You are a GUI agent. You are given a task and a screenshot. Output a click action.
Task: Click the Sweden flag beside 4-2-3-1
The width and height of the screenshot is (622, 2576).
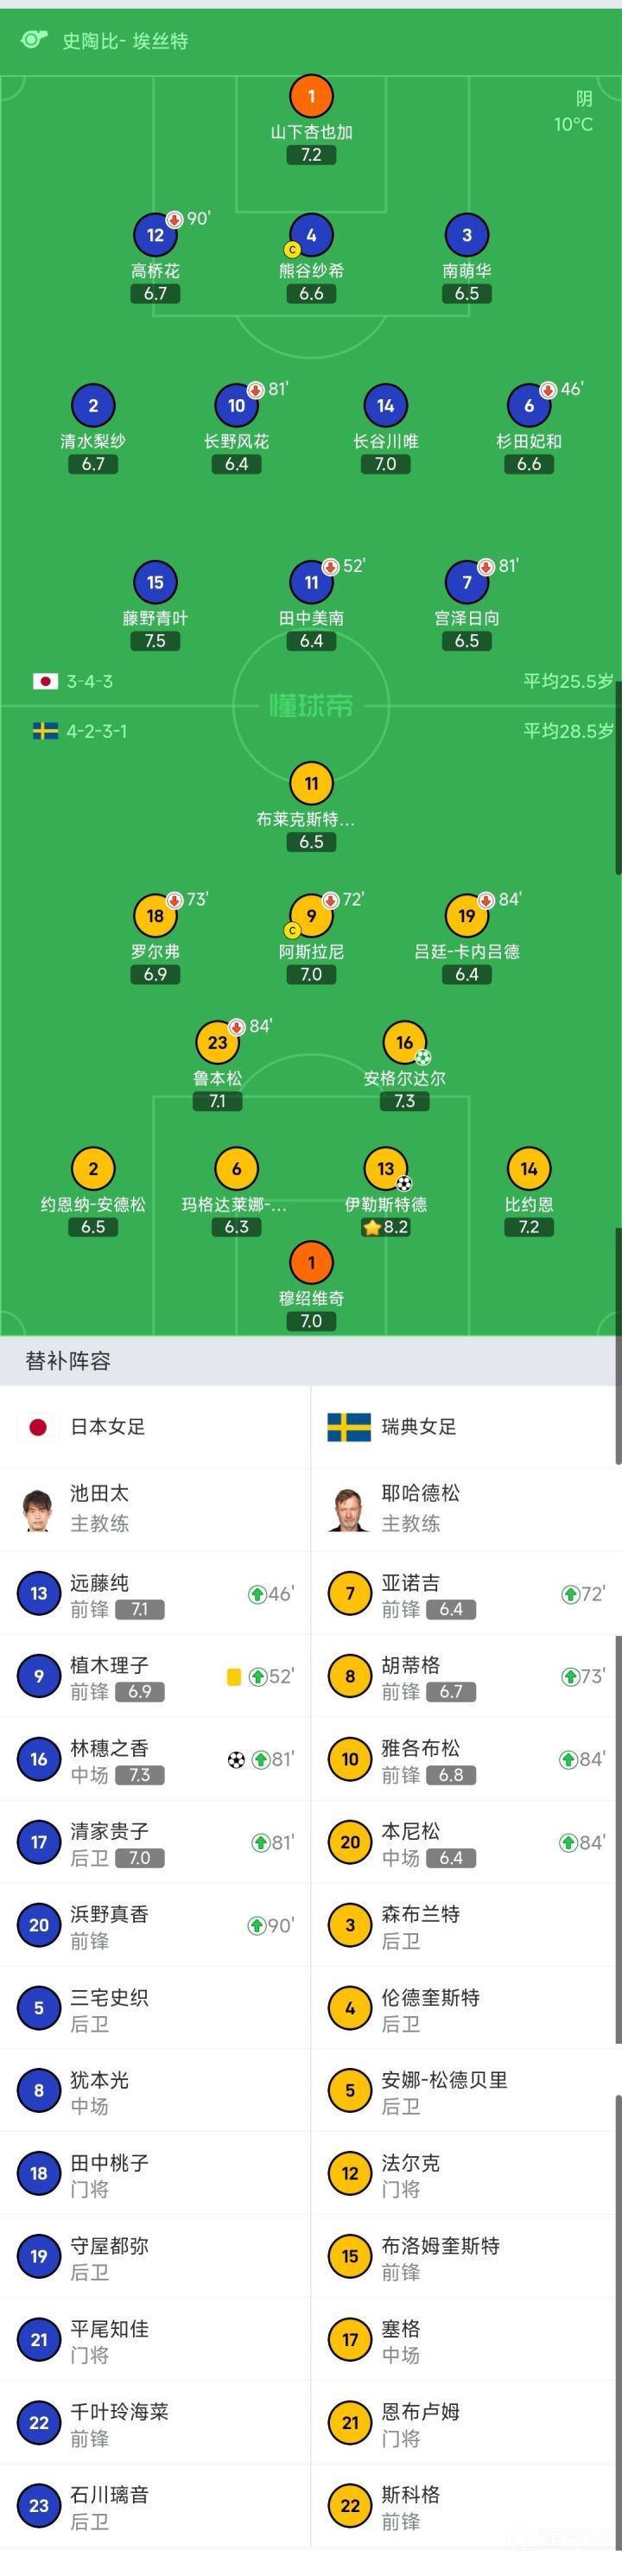(45, 731)
